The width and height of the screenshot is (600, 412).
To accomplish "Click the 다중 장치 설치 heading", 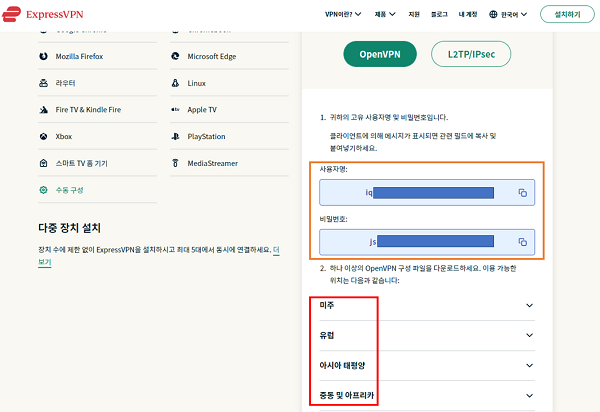I will coord(69,228).
